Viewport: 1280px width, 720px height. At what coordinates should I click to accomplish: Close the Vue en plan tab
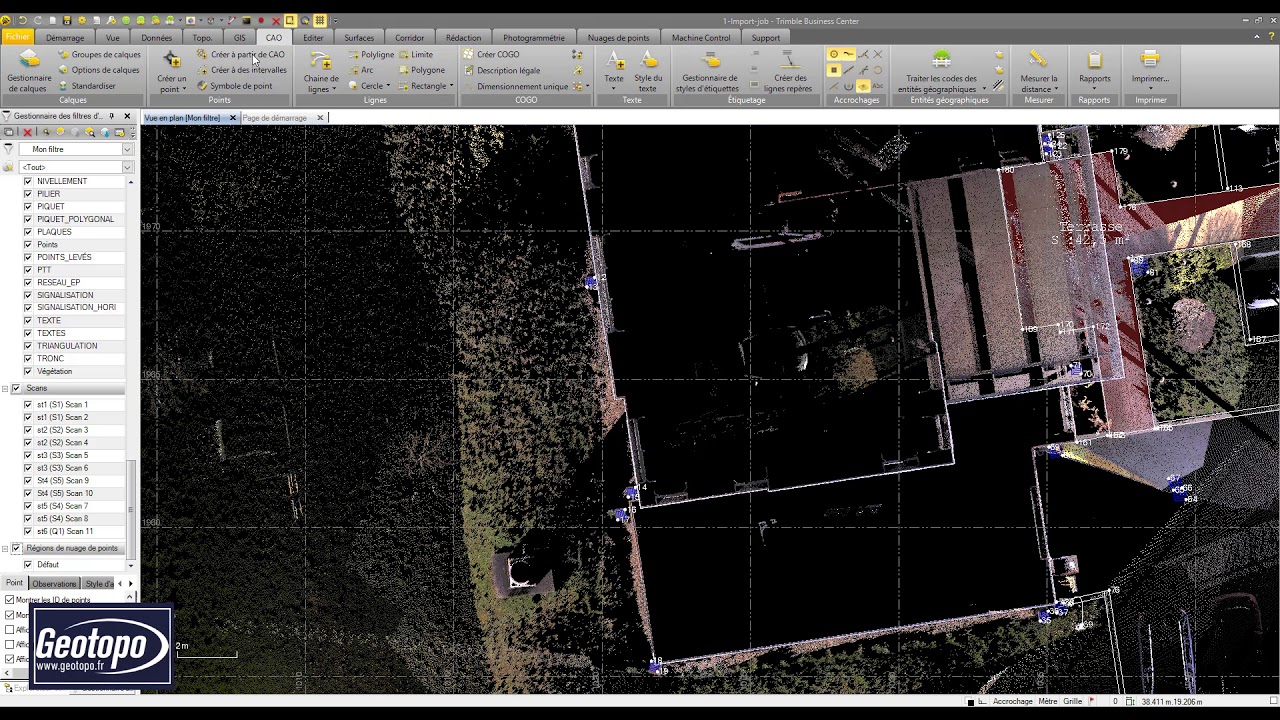pos(233,118)
